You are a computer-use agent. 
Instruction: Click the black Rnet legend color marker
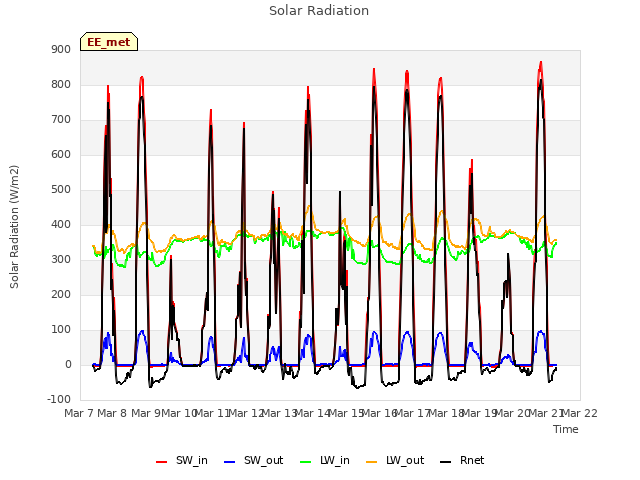click(x=446, y=462)
